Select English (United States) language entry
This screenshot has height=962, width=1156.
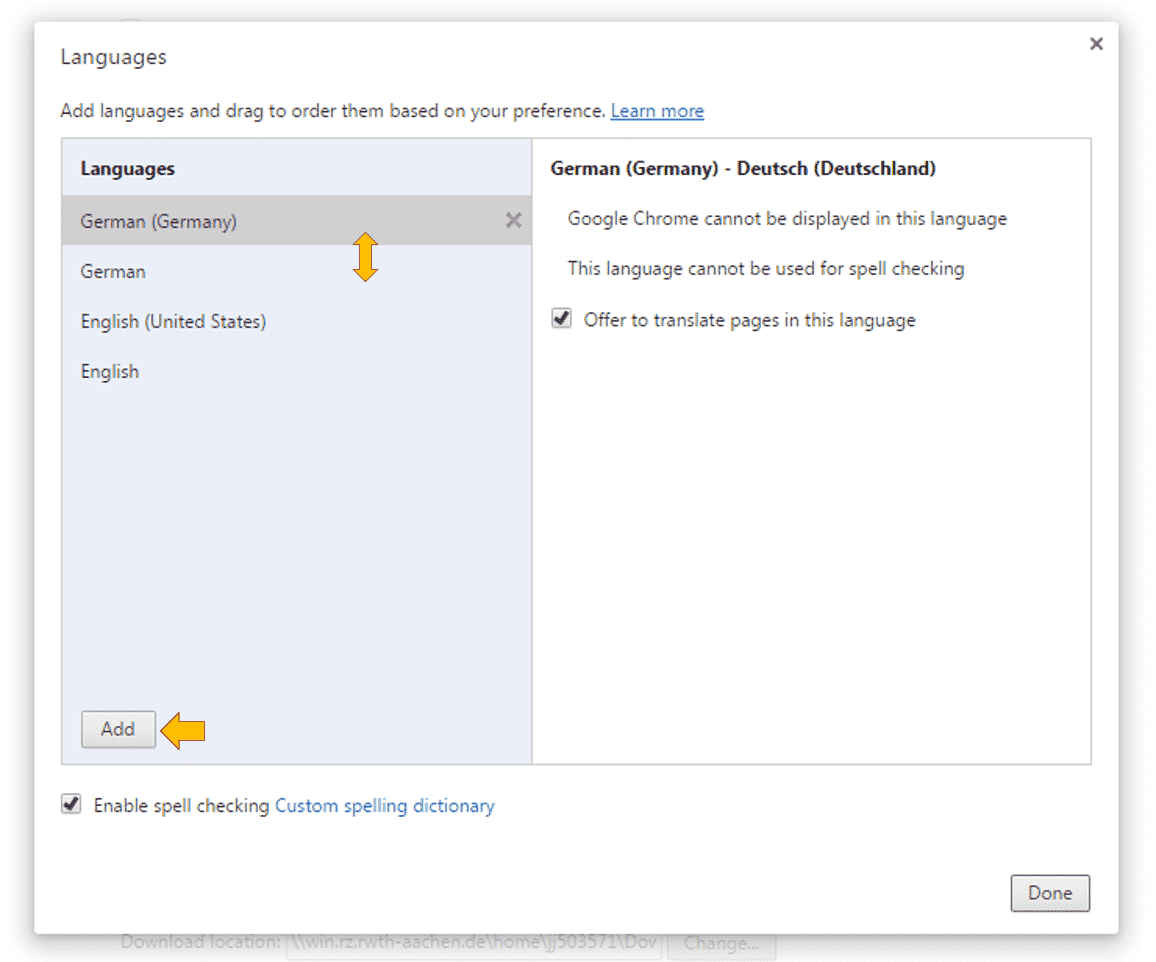point(173,321)
